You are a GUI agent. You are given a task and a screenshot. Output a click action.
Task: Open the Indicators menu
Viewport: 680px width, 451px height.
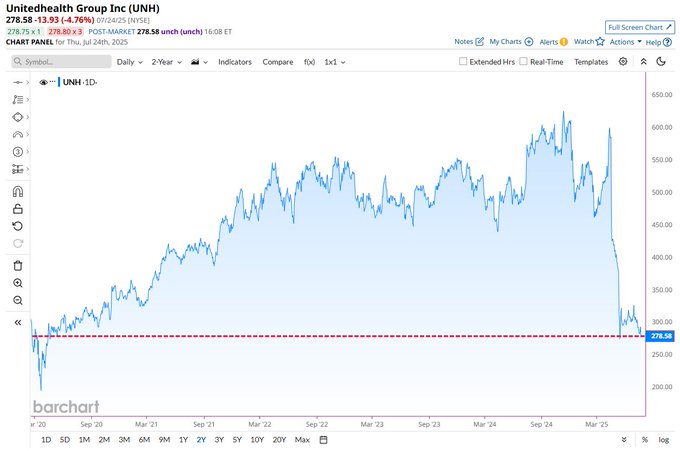coord(235,62)
